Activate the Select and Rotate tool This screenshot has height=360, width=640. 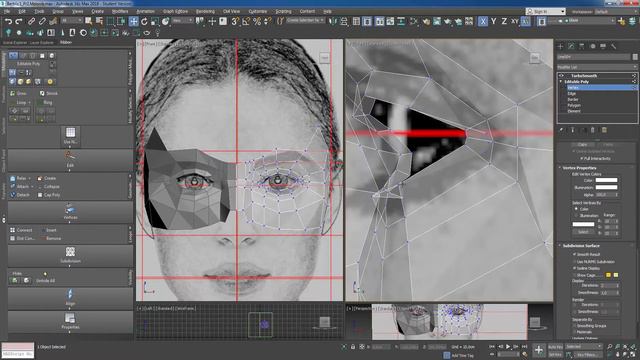(144, 21)
